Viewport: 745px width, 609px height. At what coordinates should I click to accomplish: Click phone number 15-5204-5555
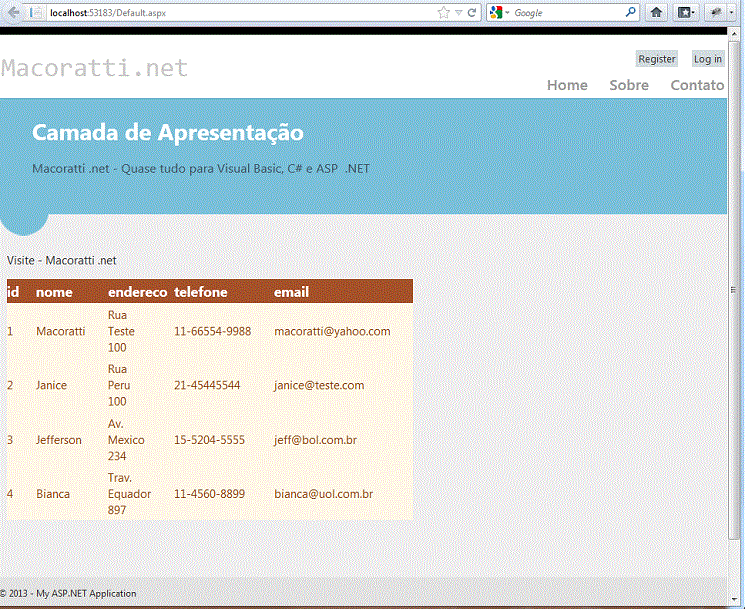tap(209, 440)
